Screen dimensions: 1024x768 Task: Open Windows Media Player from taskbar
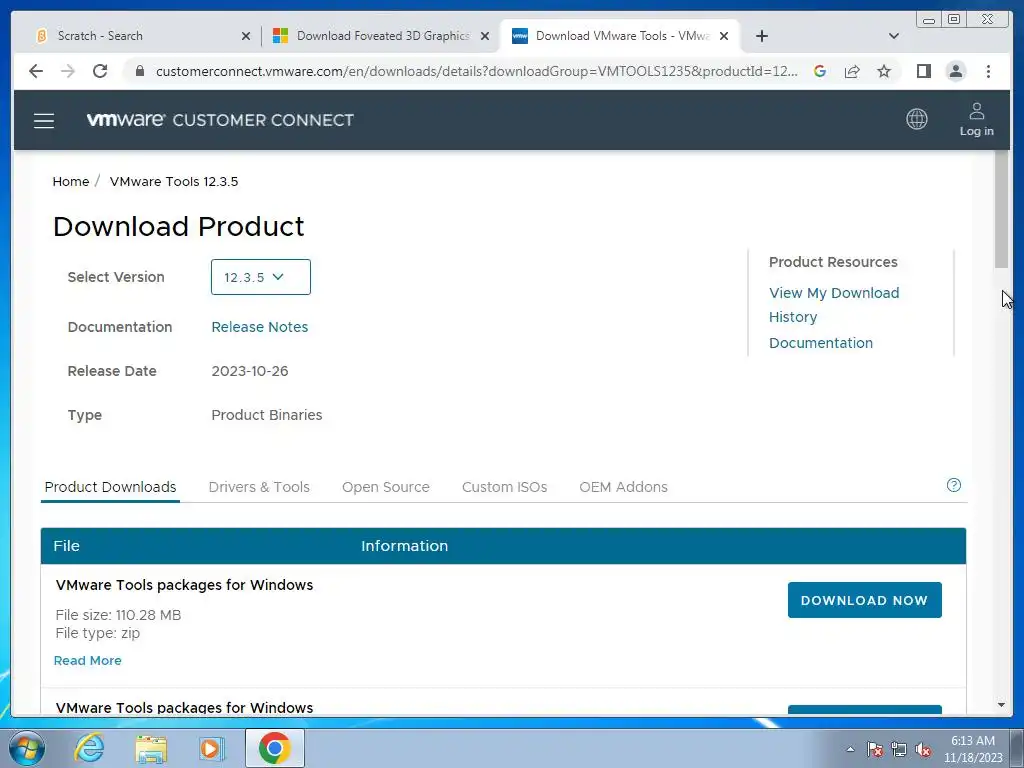211,748
